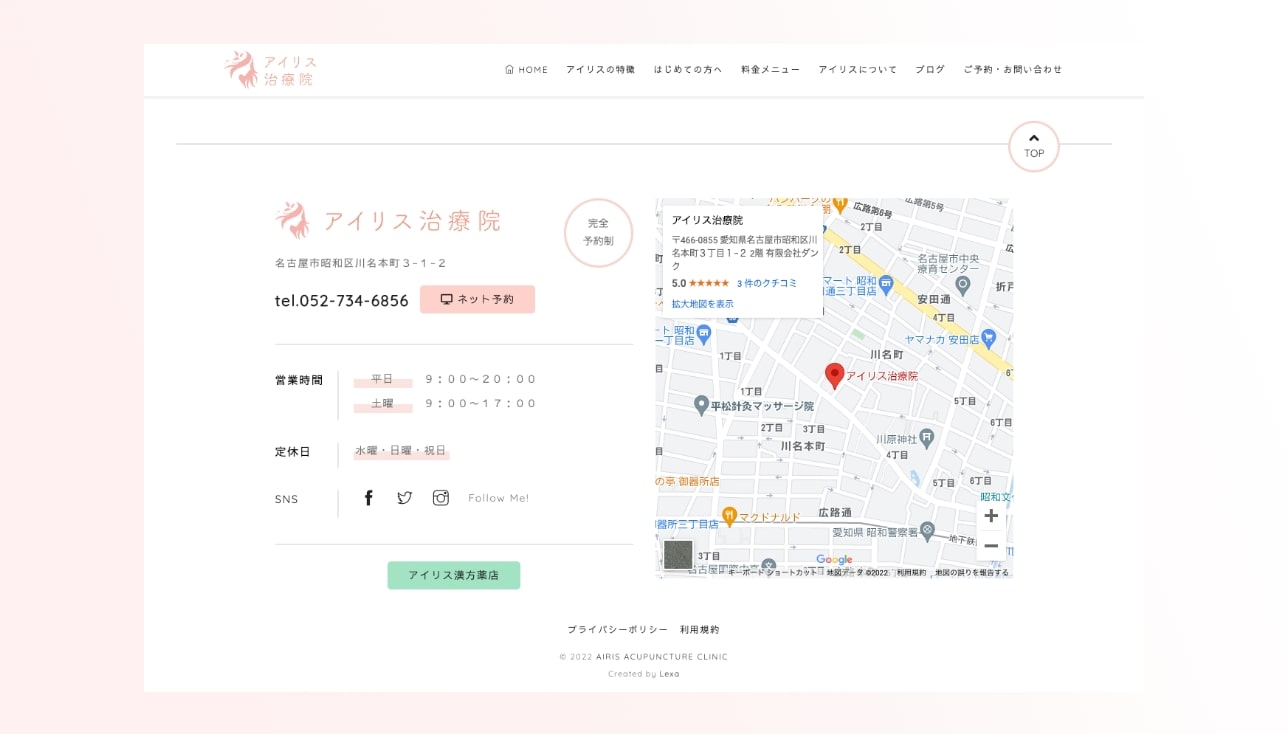Open アイリスの特徴 menu item
Screen dimensions: 1288x734
click(600, 70)
